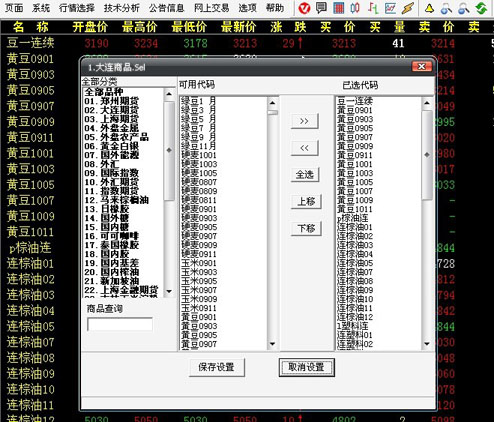Screen dimensions: 494x422
Task: Select 22. 上海金融期货 category
Action: coord(121,290)
